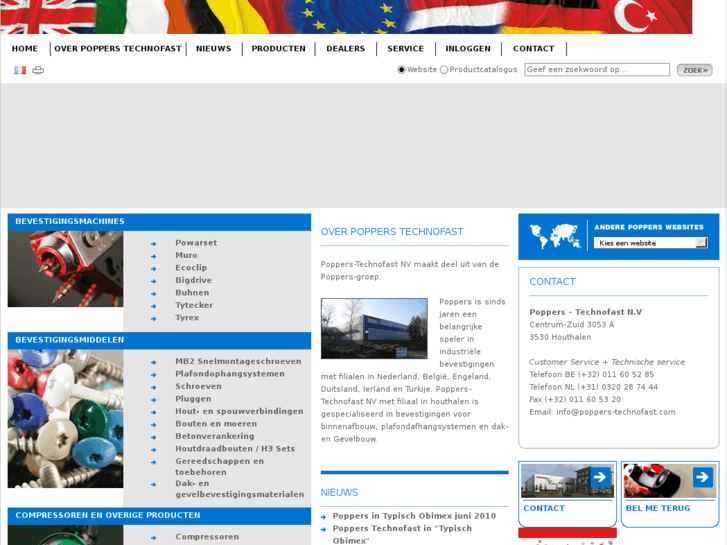
Task: Open the Home menu item
Action: [25, 49]
